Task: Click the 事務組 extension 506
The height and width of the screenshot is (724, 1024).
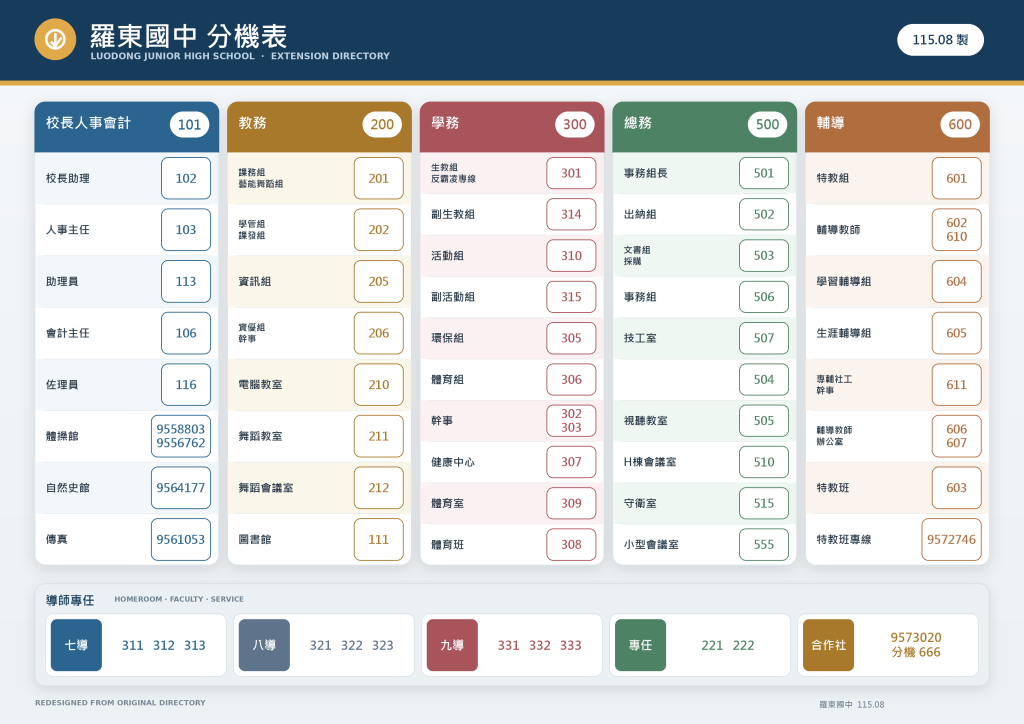Action: pyautogui.click(x=764, y=296)
